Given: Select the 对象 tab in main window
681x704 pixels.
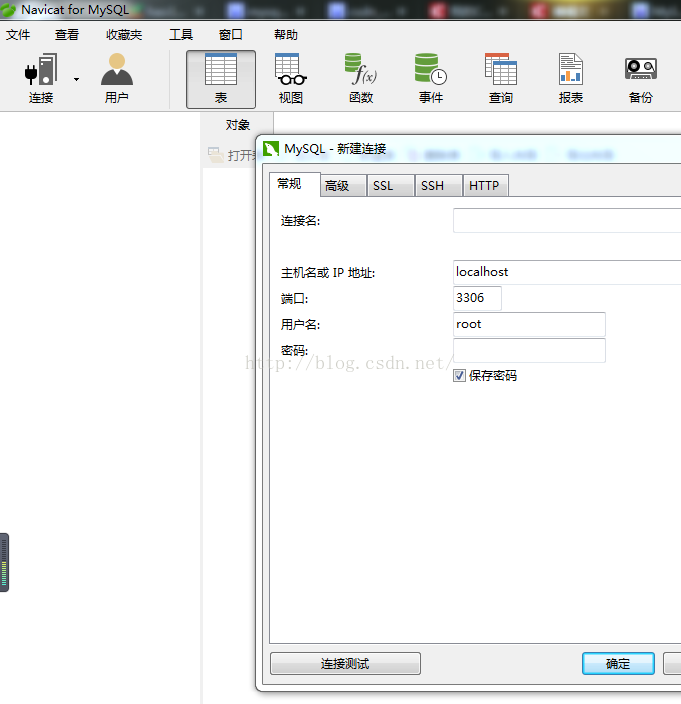Looking at the screenshot, I should click(x=237, y=124).
